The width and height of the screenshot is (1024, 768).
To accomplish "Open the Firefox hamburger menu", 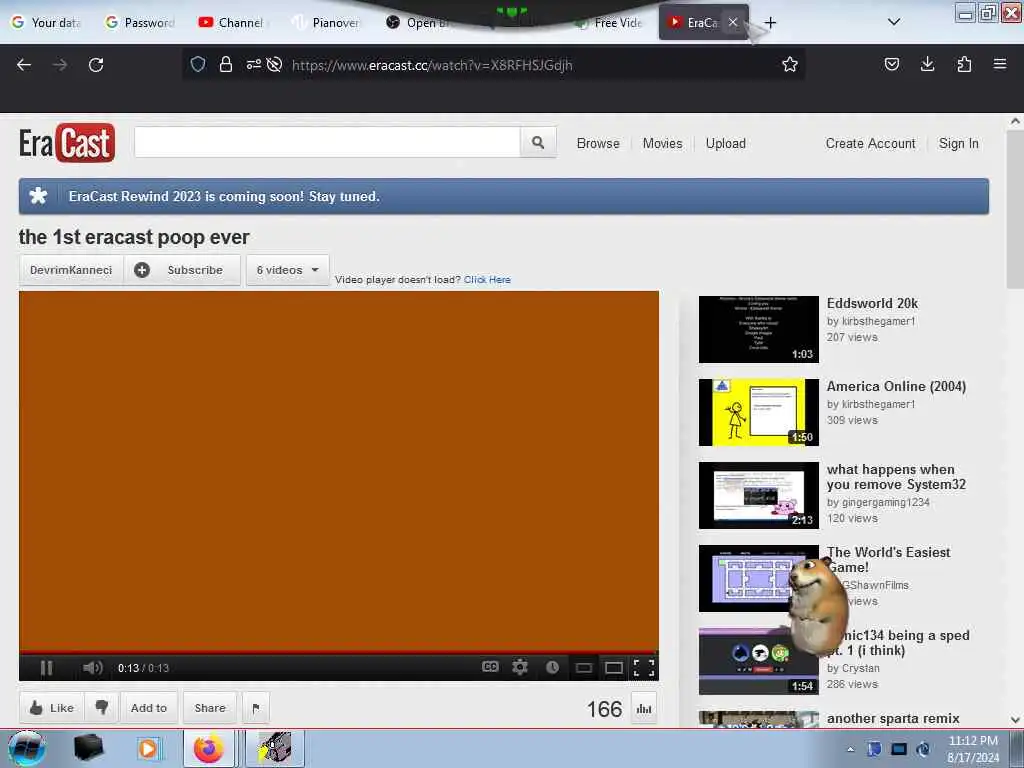I will pyautogui.click(x=1000, y=64).
